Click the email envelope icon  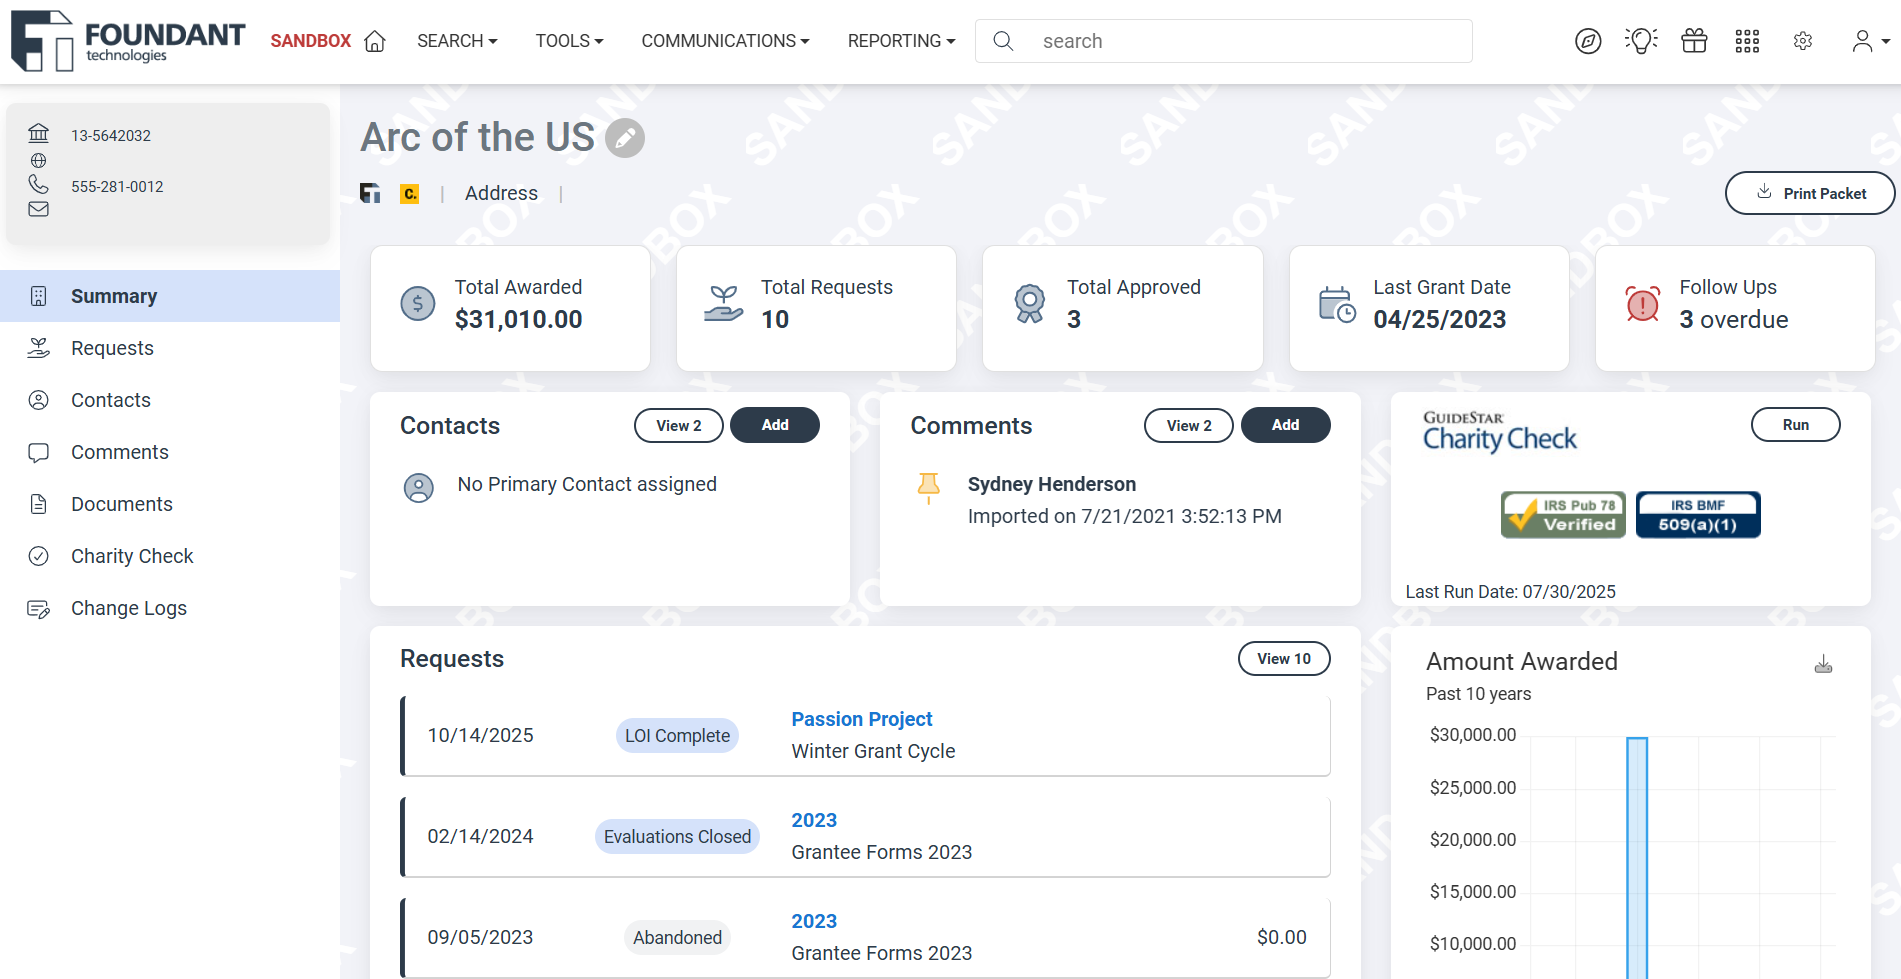[x=38, y=209]
